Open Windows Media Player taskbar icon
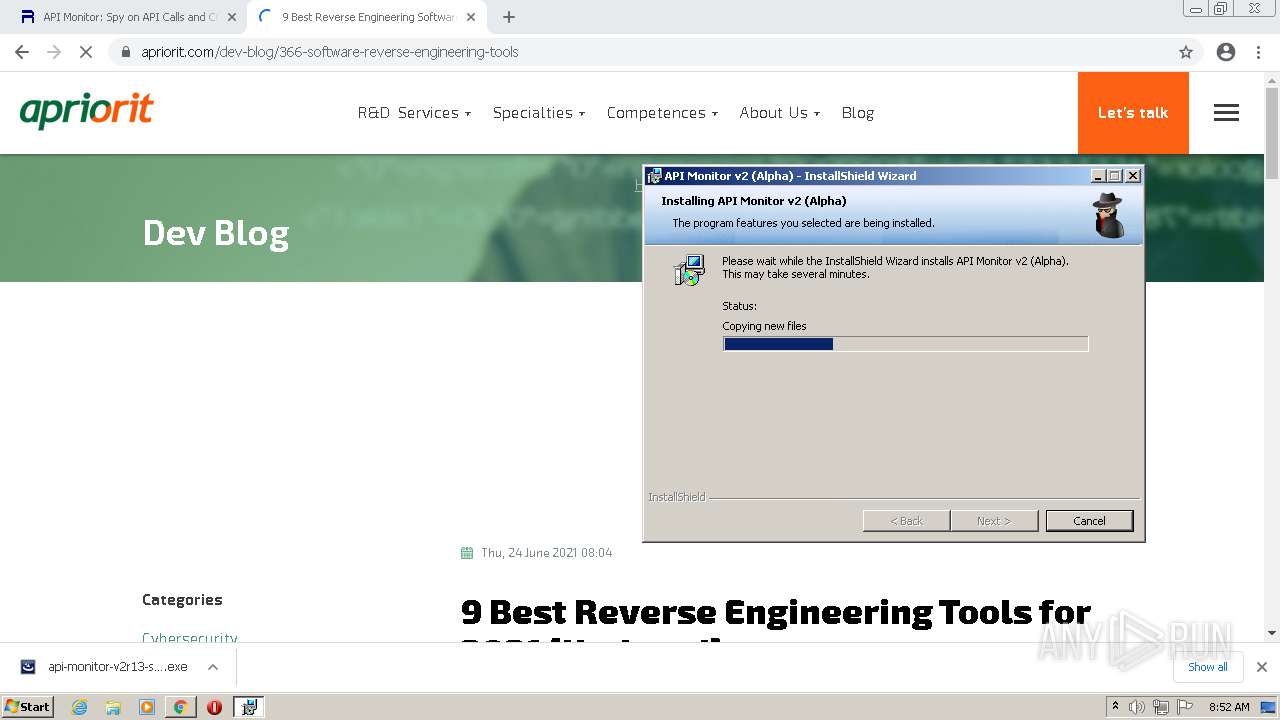Screen dimensions: 1280x720 147,707
